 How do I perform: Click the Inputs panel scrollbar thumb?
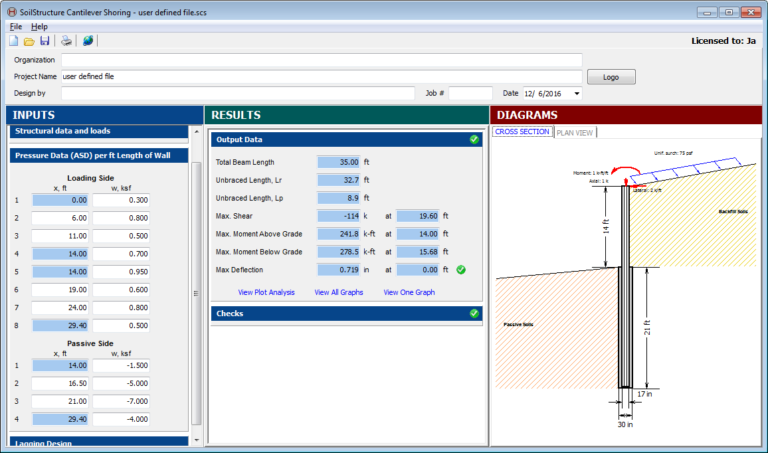pos(196,293)
